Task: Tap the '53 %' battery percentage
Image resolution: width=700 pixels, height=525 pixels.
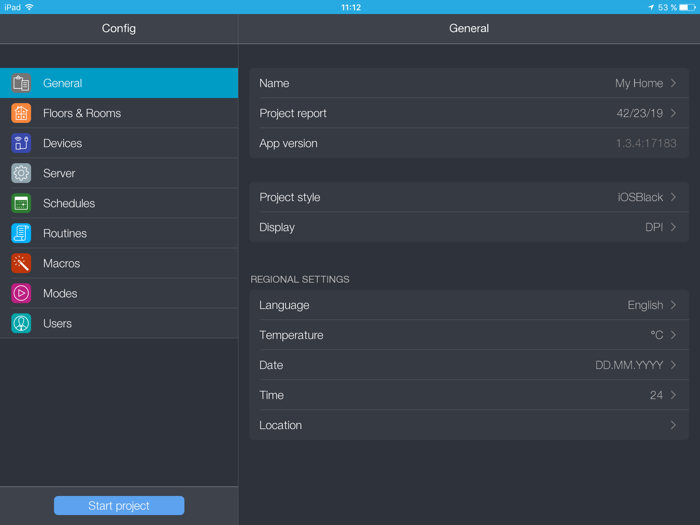Action: click(x=667, y=7)
